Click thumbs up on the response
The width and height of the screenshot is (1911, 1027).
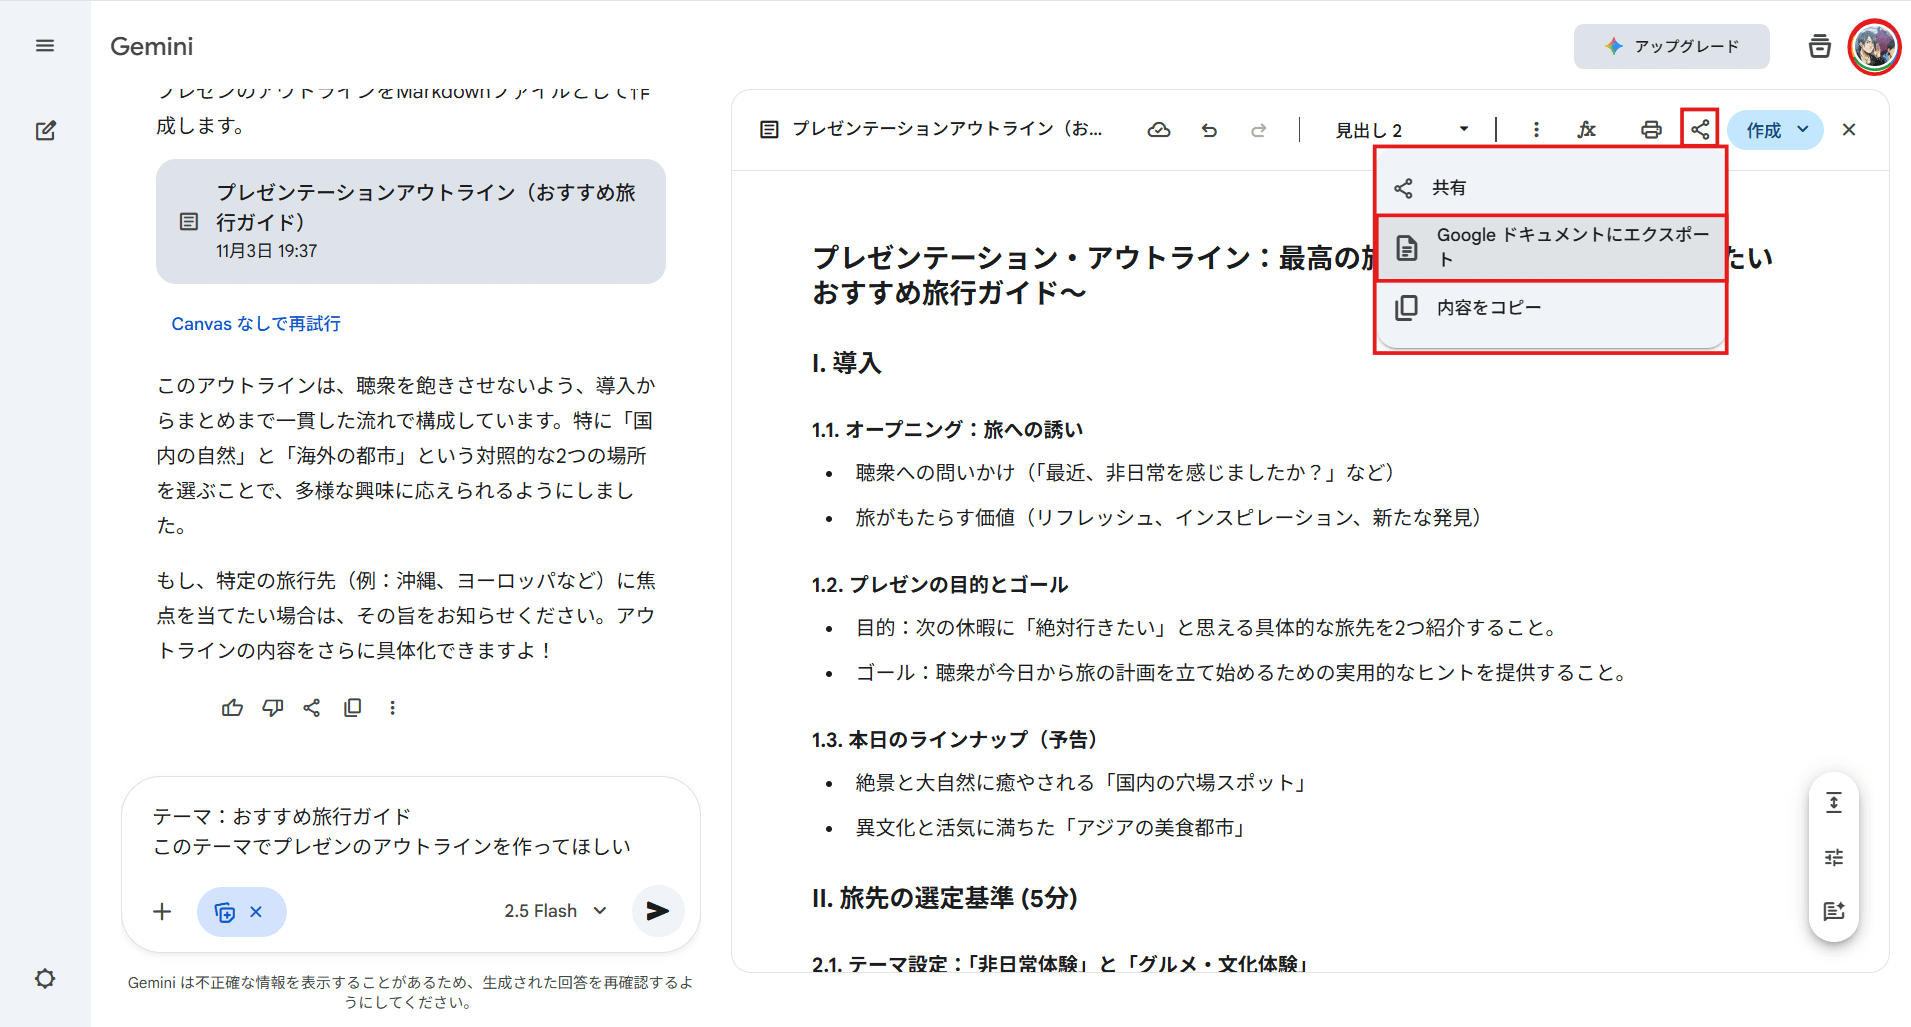point(232,708)
